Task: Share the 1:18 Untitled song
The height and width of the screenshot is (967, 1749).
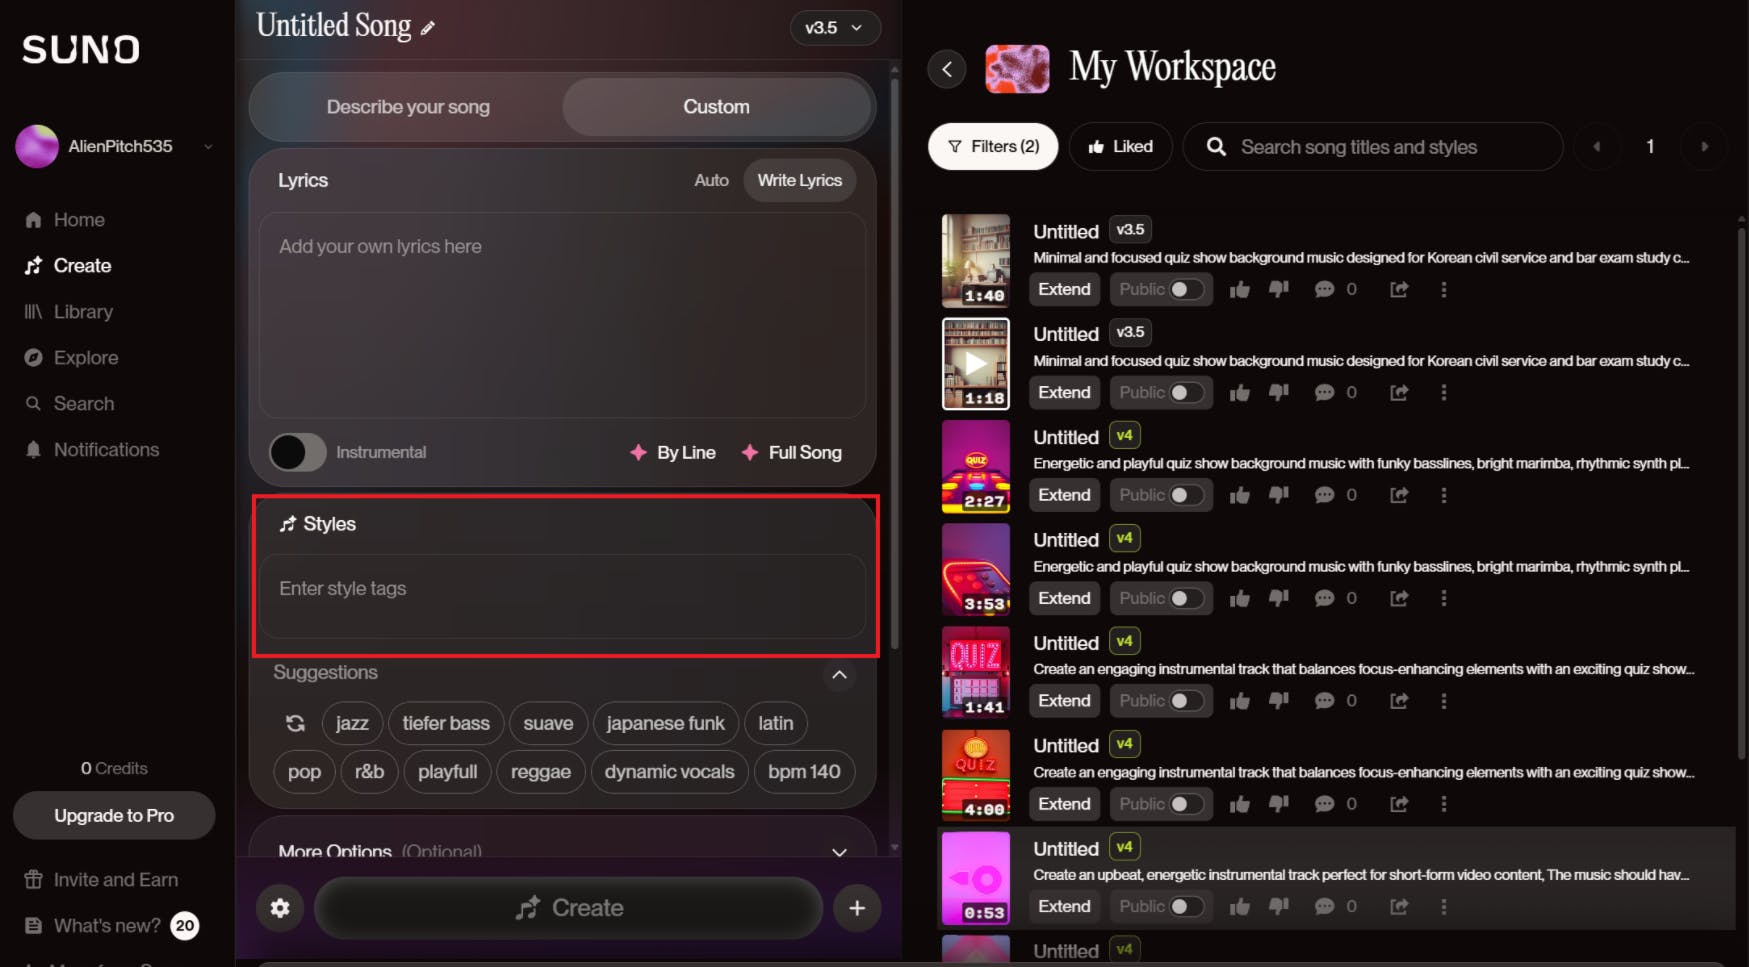Action: coord(1399,392)
